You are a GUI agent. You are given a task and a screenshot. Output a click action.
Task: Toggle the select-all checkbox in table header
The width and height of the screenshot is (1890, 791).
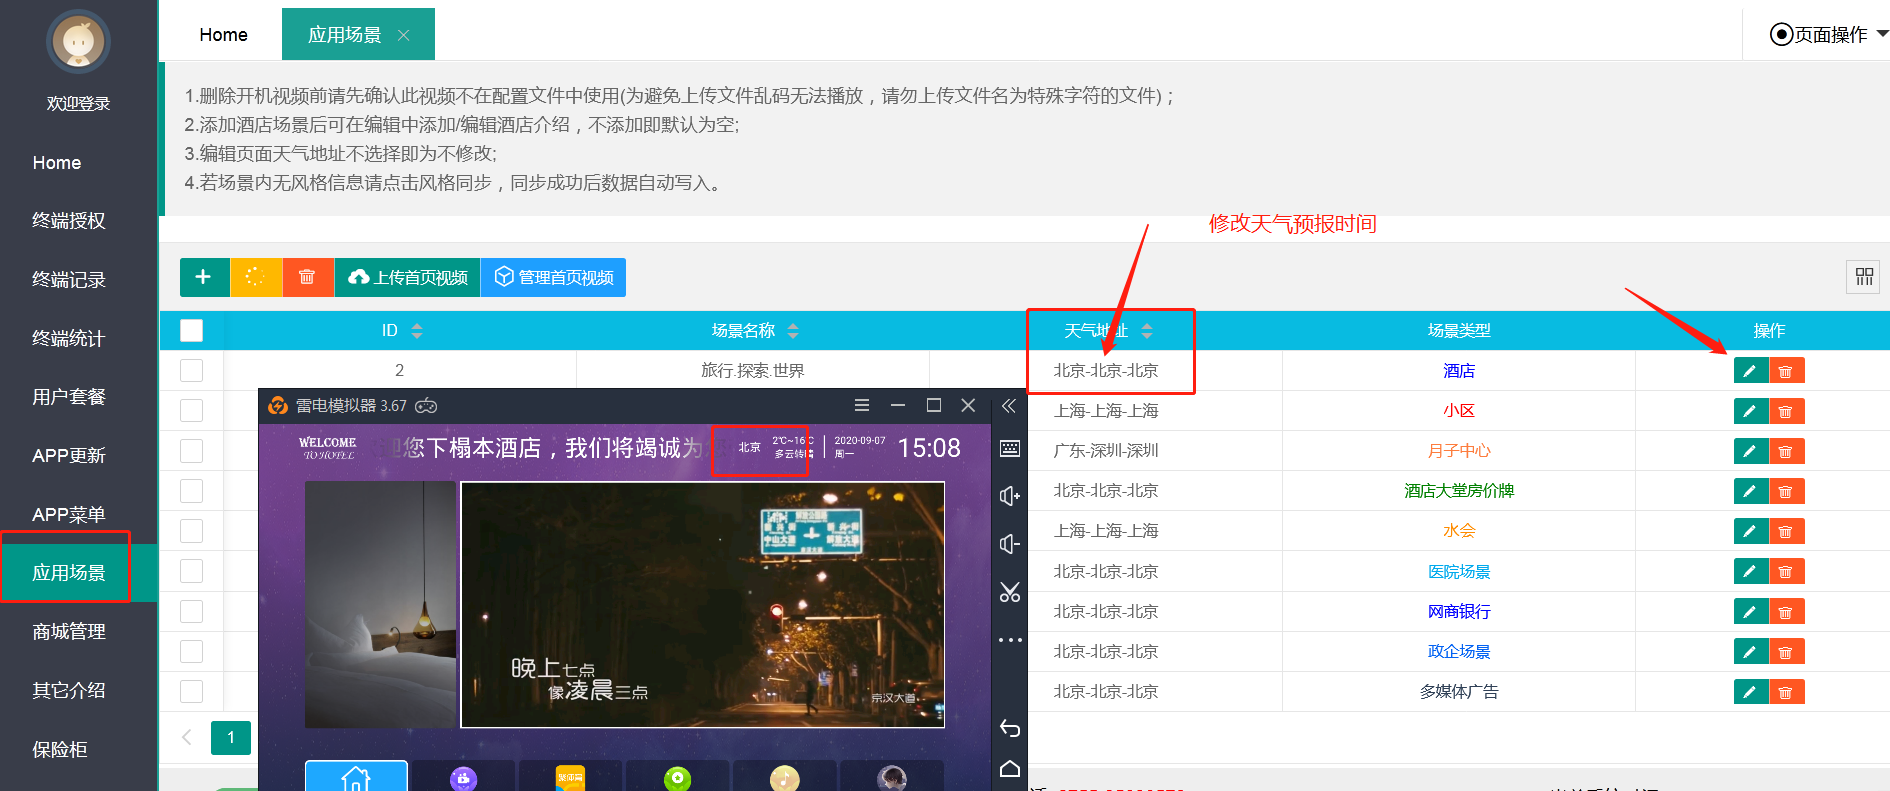[x=191, y=330]
